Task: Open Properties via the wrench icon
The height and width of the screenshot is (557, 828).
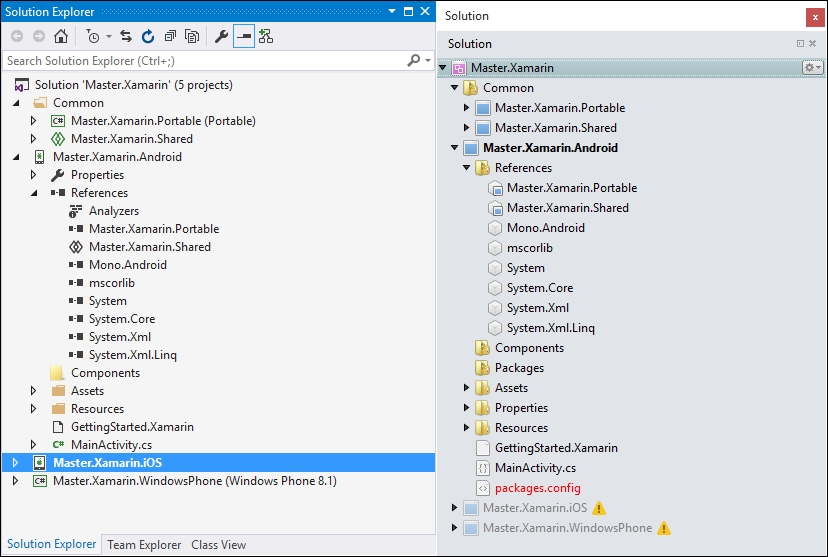Action: point(221,36)
